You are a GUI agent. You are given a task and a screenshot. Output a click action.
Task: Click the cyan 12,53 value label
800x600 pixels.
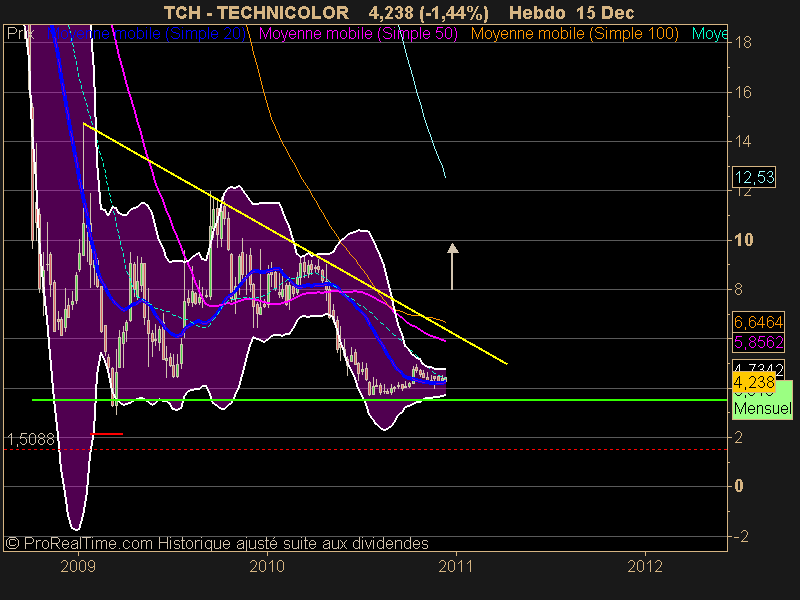[x=754, y=177]
